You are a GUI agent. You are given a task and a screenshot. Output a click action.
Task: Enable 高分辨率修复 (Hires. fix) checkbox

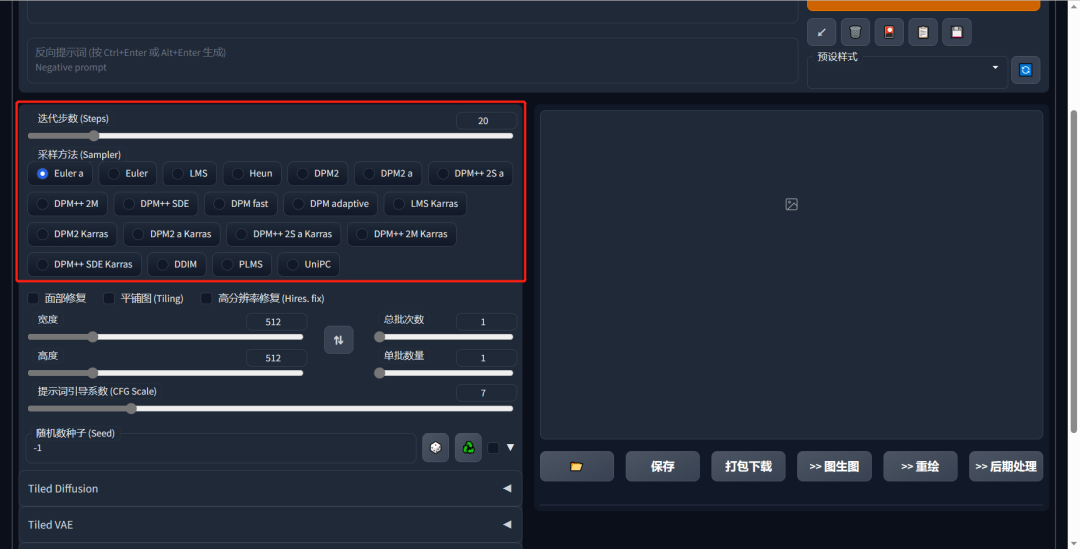pyautogui.click(x=207, y=298)
